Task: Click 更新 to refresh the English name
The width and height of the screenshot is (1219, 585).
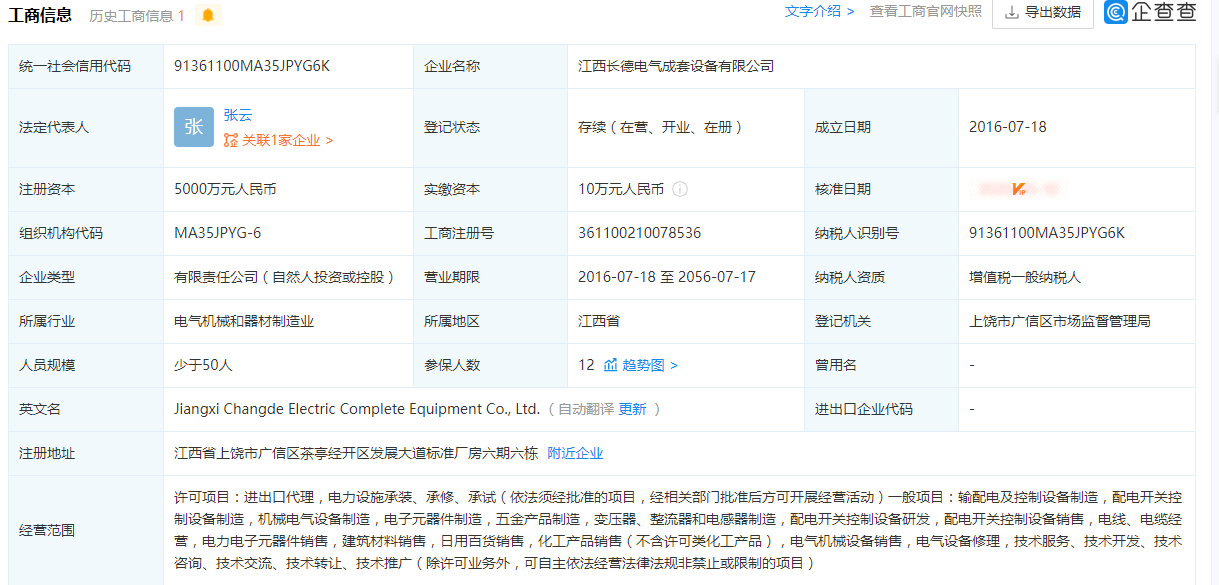Action: point(632,409)
